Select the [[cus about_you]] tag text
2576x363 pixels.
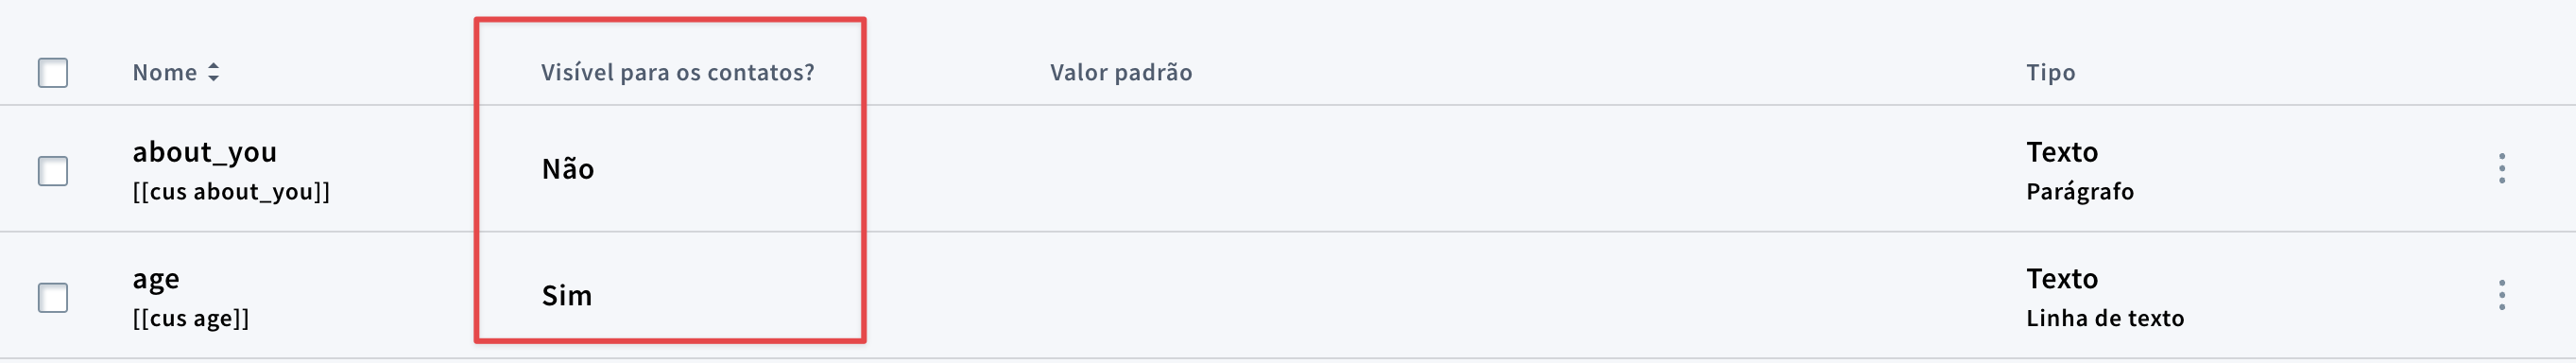231,191
